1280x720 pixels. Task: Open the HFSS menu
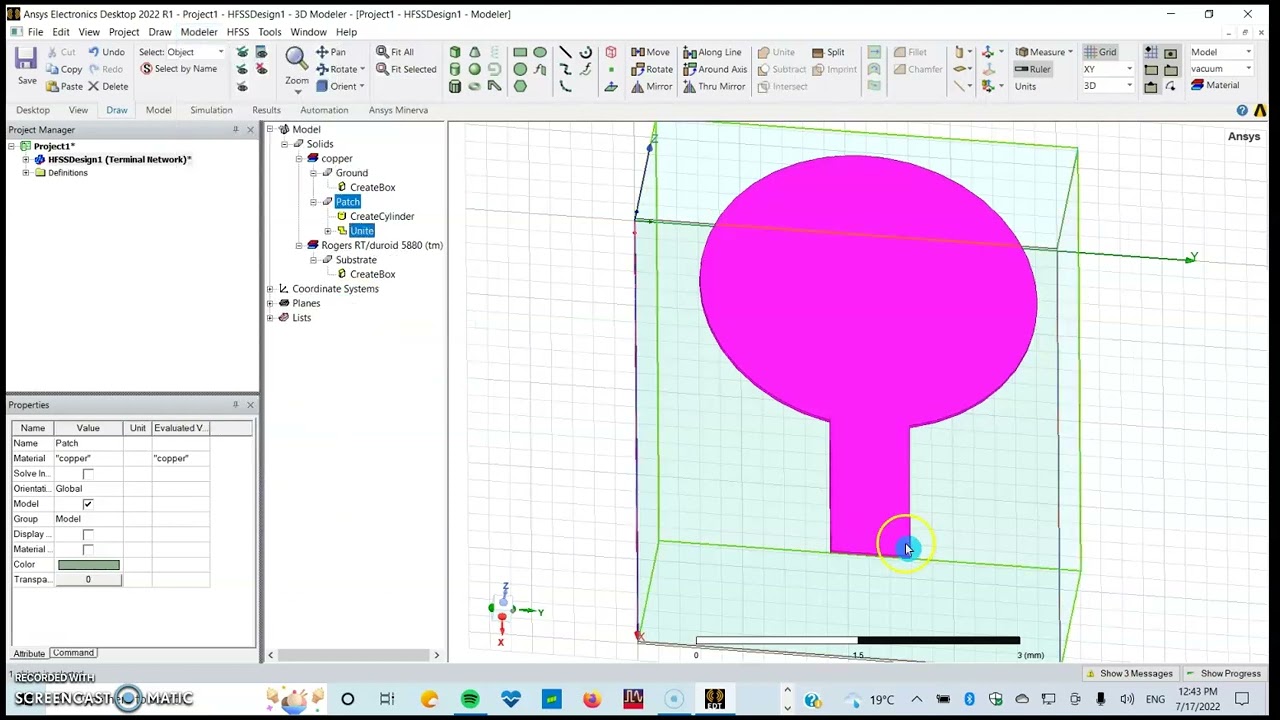pyautogui.click(x=237, y=32)
